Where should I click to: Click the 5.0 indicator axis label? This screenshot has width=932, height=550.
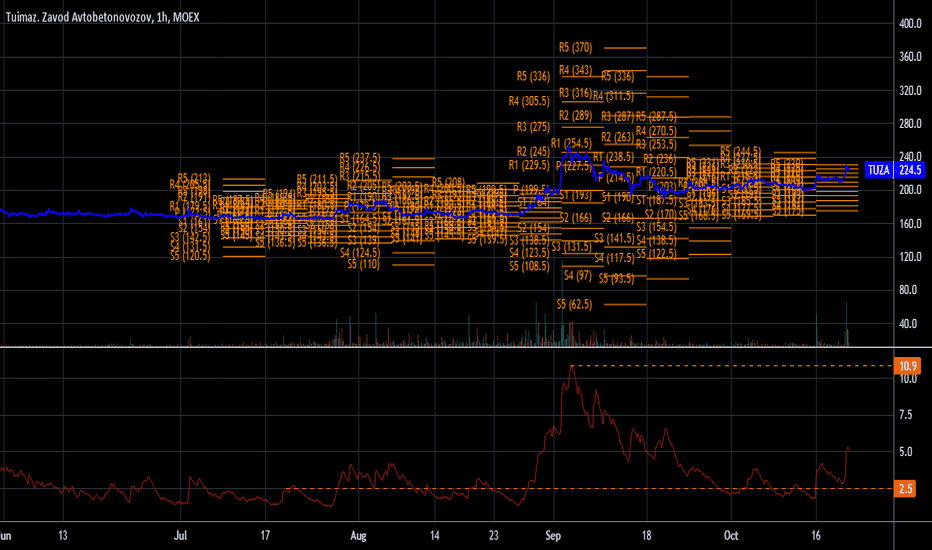pyautogui.click(x=905, y=452)
